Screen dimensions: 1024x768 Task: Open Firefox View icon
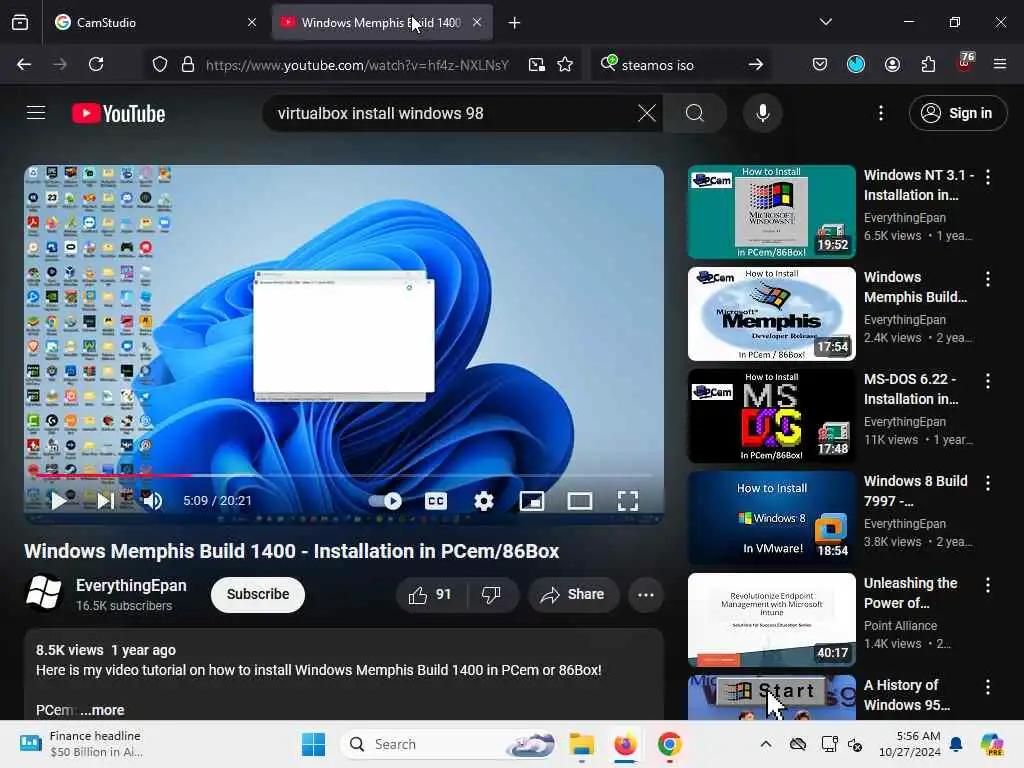(20, 22)
